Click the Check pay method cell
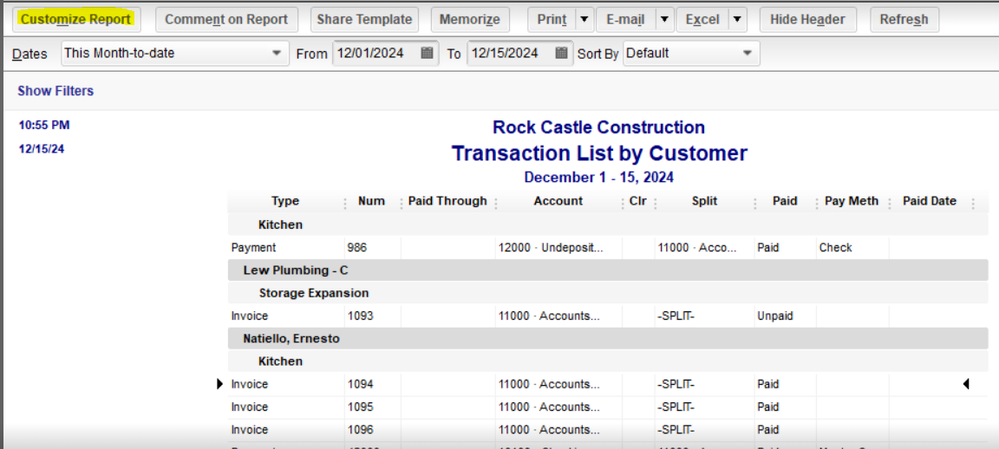The height and width of the screenshot is (449, 999). point(835,248)
